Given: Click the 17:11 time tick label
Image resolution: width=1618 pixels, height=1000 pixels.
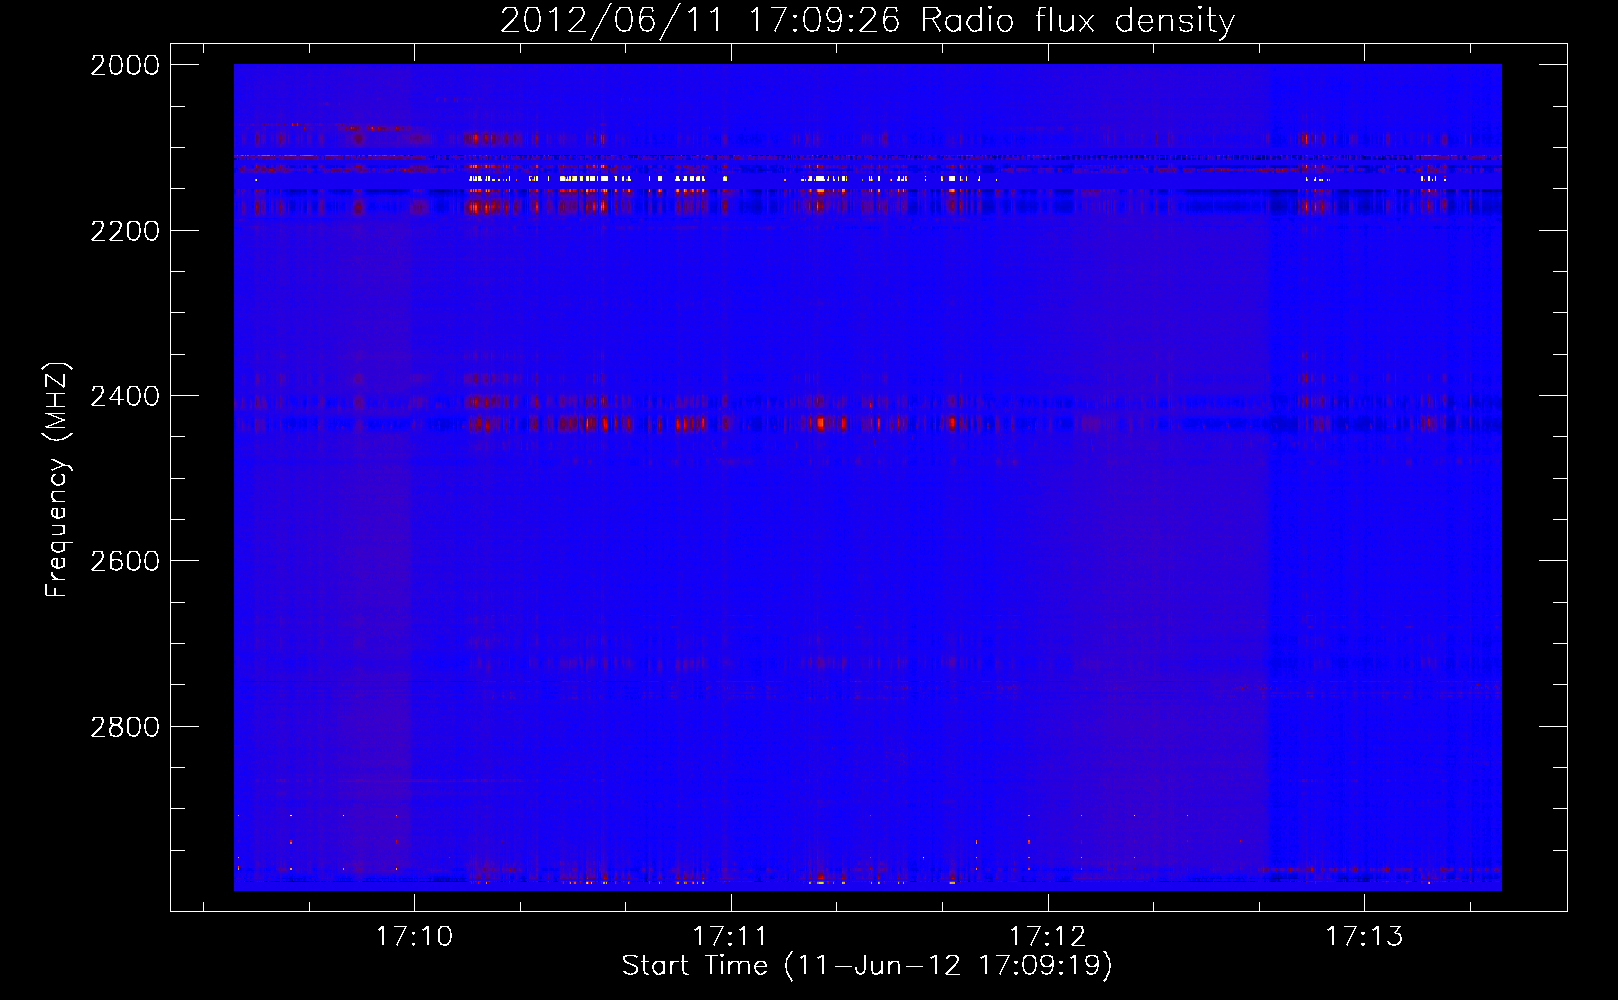Looking at the screenshot, I should 731,937.
